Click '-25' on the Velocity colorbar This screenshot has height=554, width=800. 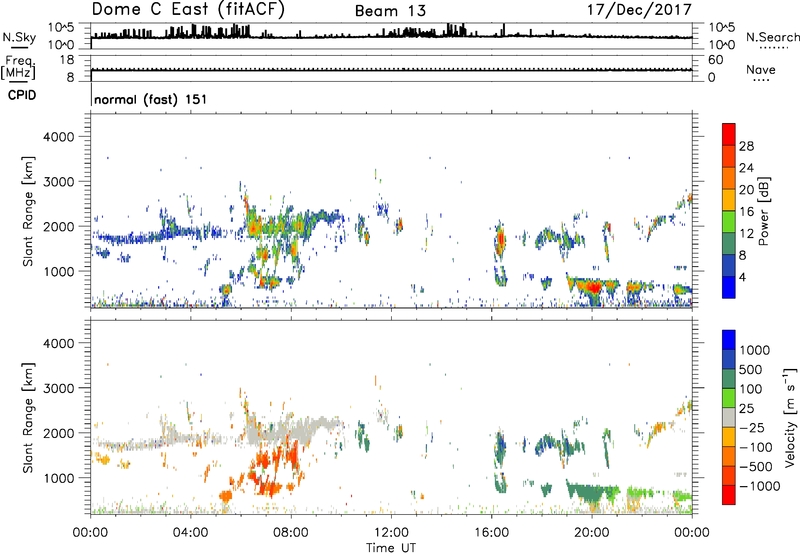click(x=753, y=427)
